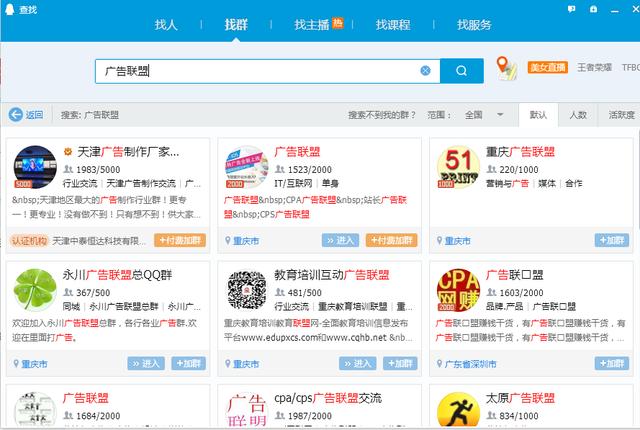Switch to 找人 tab
The height and width of the screenshot is (430, 640).
click(x=166, y=25)
